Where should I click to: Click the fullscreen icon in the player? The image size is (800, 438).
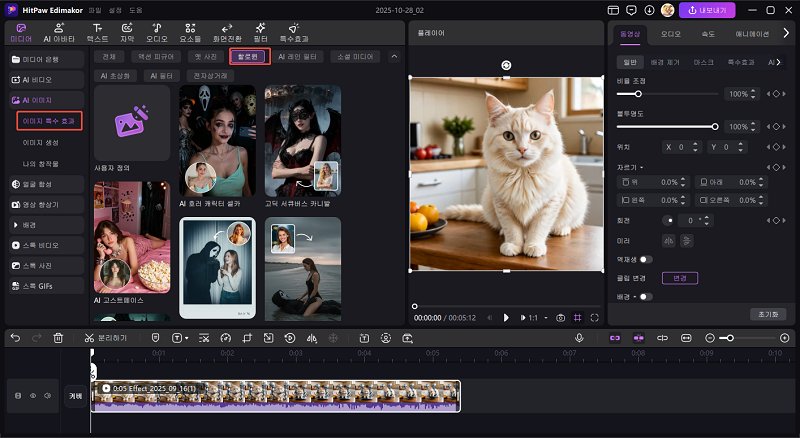pos(595,317)
